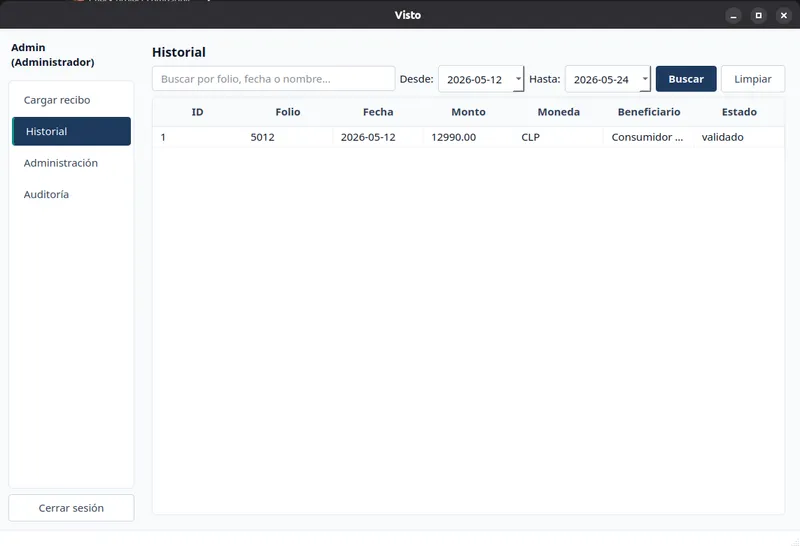Click the Cerrar sesión button
Viewport: 800px width, 546px height.
coord(71,508)
